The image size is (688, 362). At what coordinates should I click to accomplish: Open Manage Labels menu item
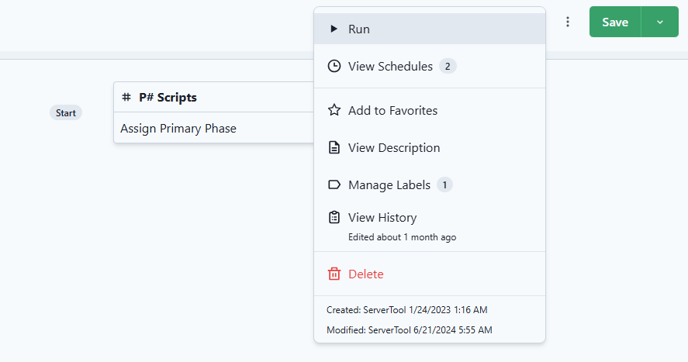(430, 185)
